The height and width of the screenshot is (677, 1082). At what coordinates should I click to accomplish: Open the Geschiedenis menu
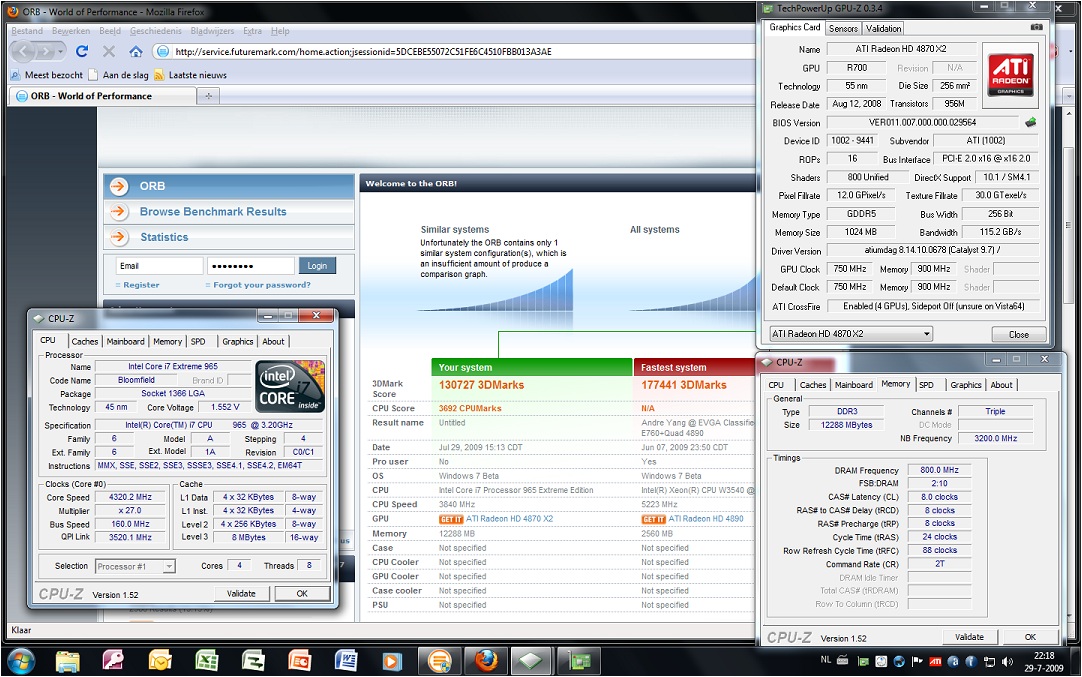[x=155, y=31]
